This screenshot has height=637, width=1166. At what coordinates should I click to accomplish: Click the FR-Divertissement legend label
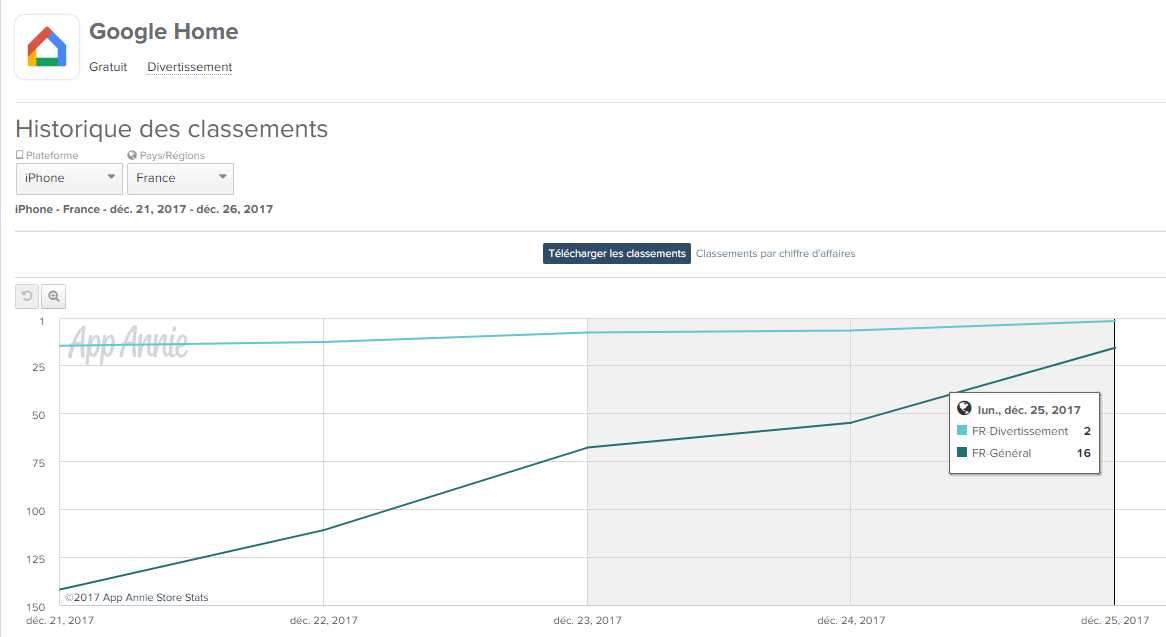(x=1020, y=431)
